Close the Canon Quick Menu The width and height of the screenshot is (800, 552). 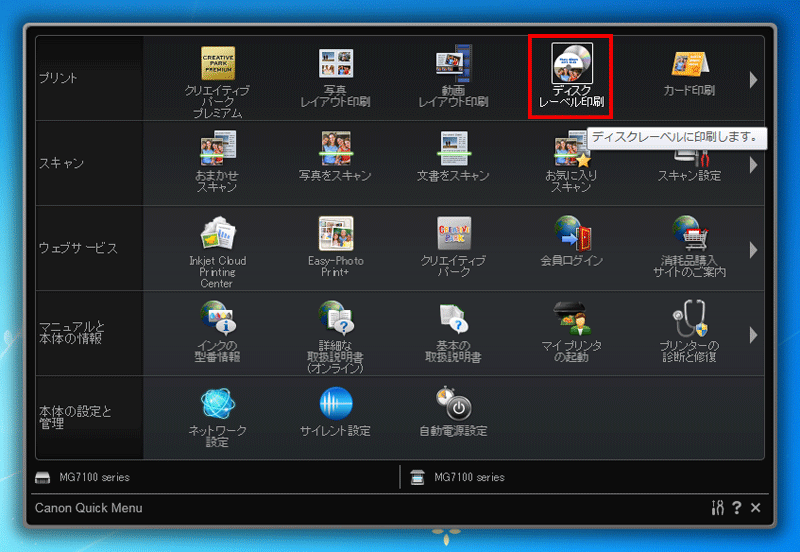coord(756,508)
